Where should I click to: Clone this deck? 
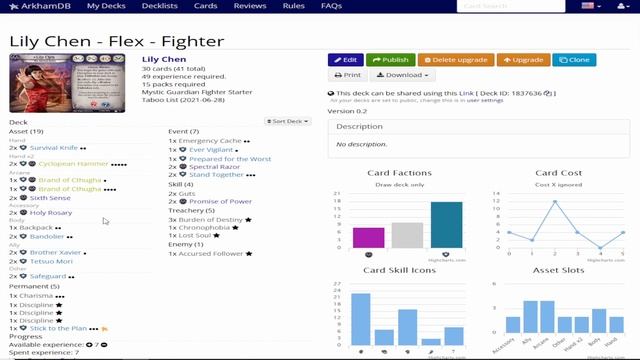point(574,60)
